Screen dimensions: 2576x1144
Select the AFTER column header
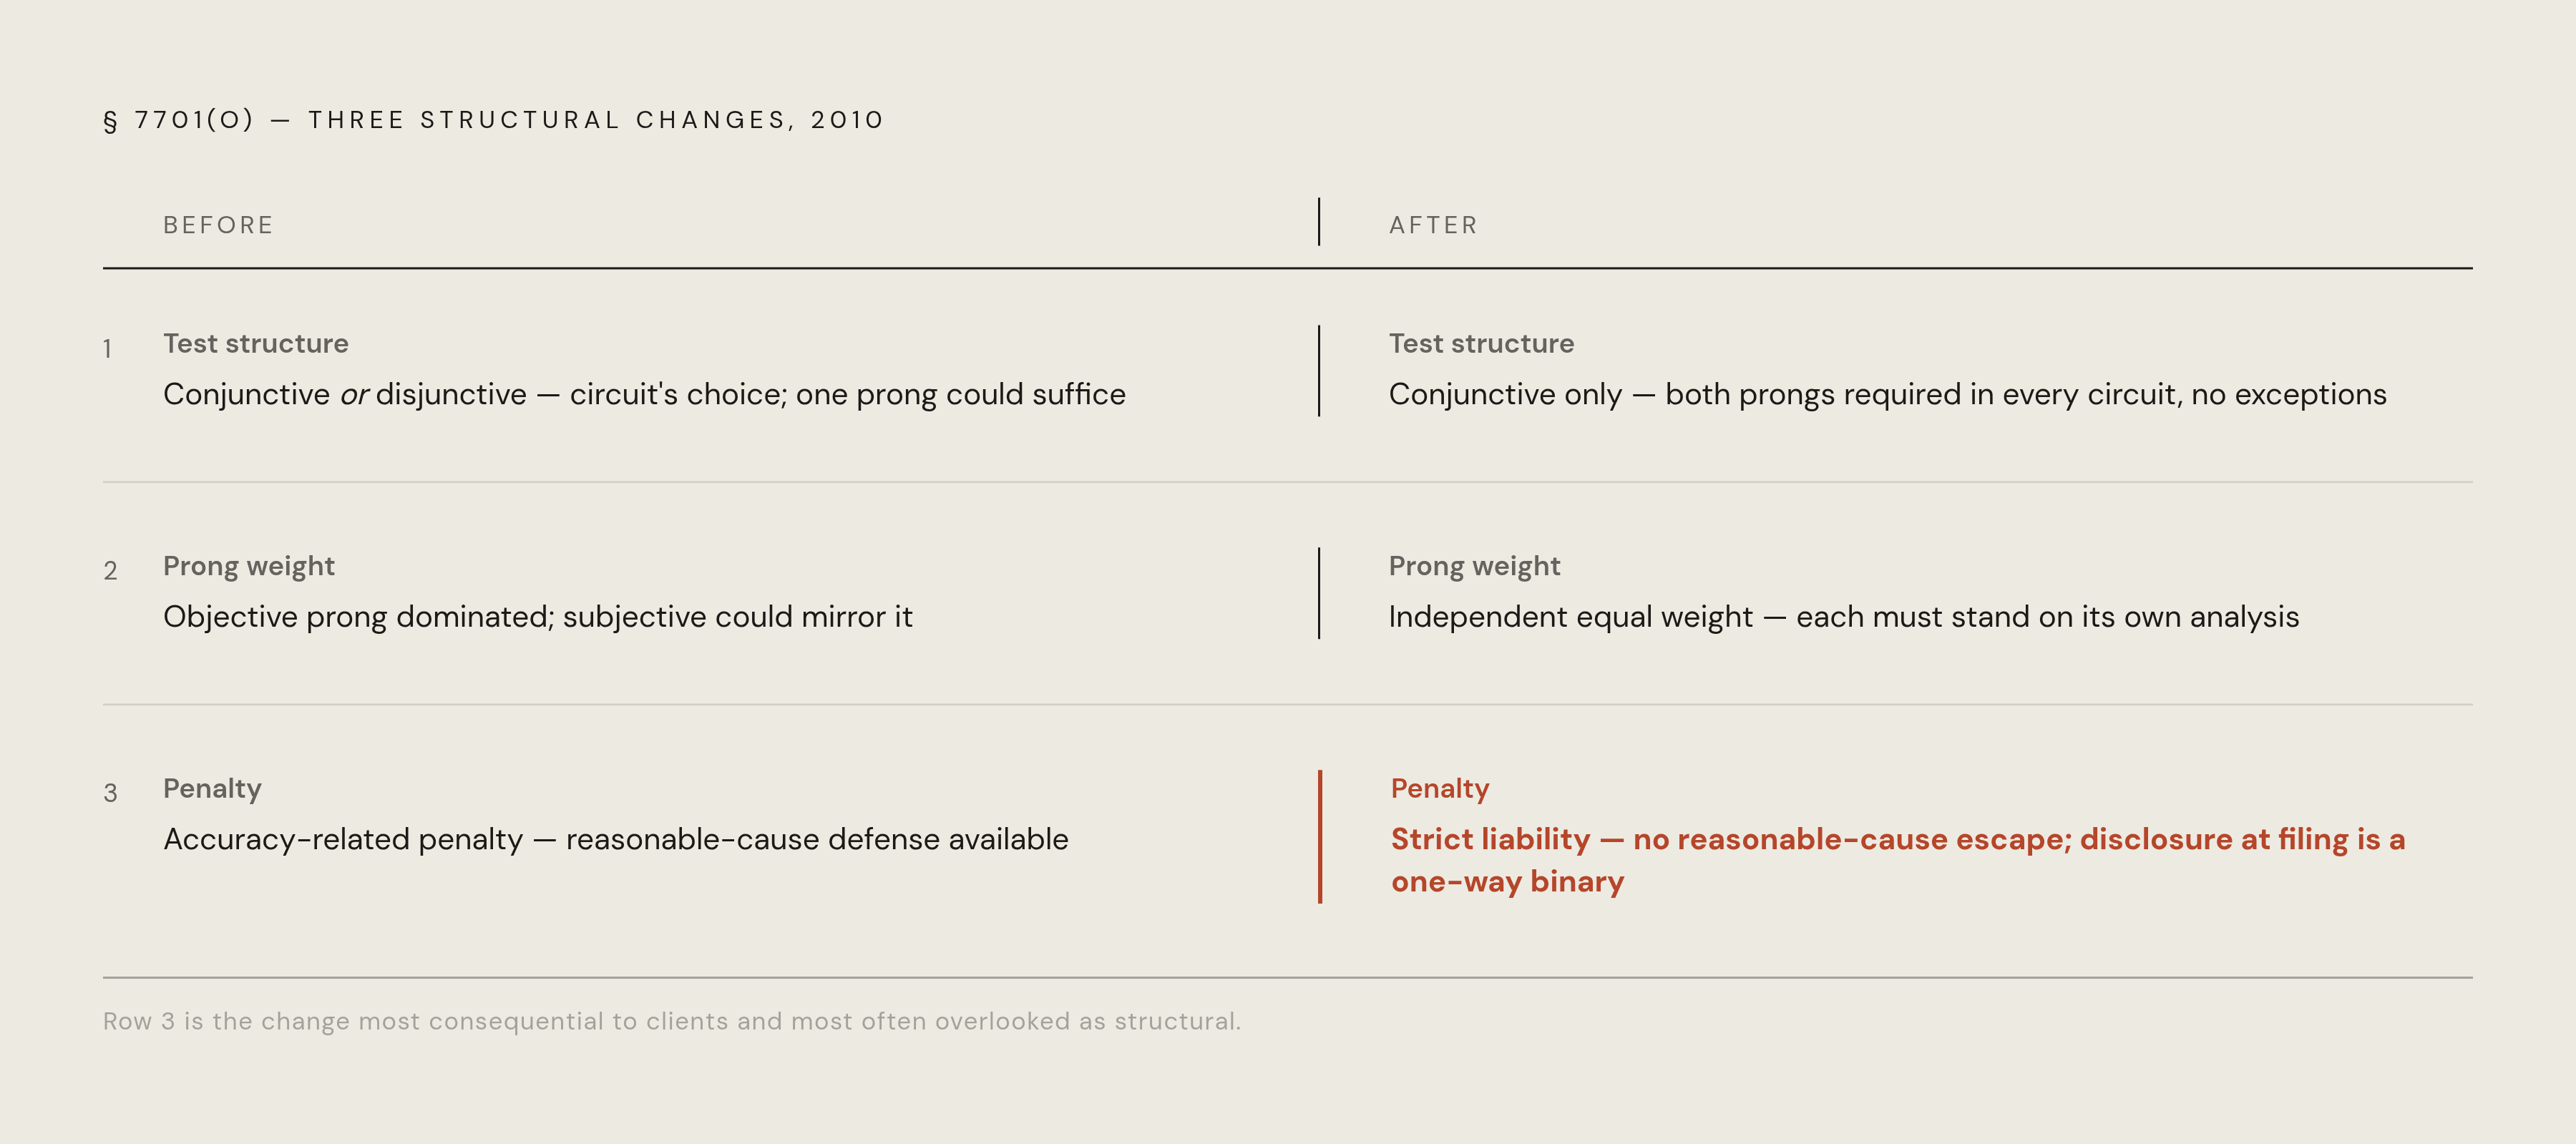click(1433, 225)
